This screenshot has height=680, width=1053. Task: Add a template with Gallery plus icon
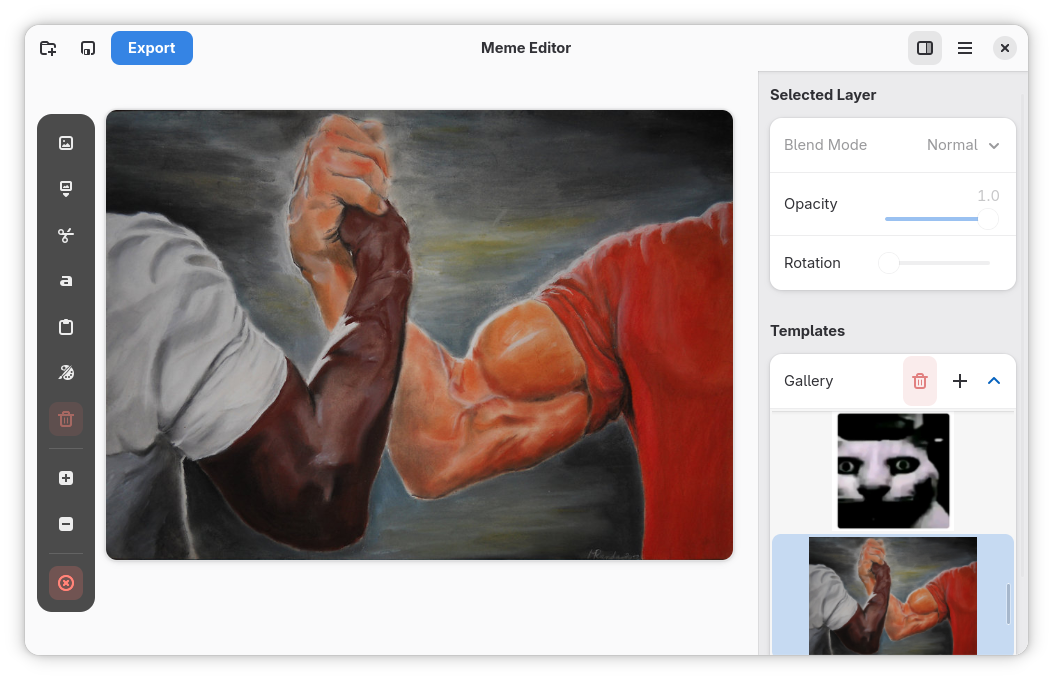coord(960,381)
